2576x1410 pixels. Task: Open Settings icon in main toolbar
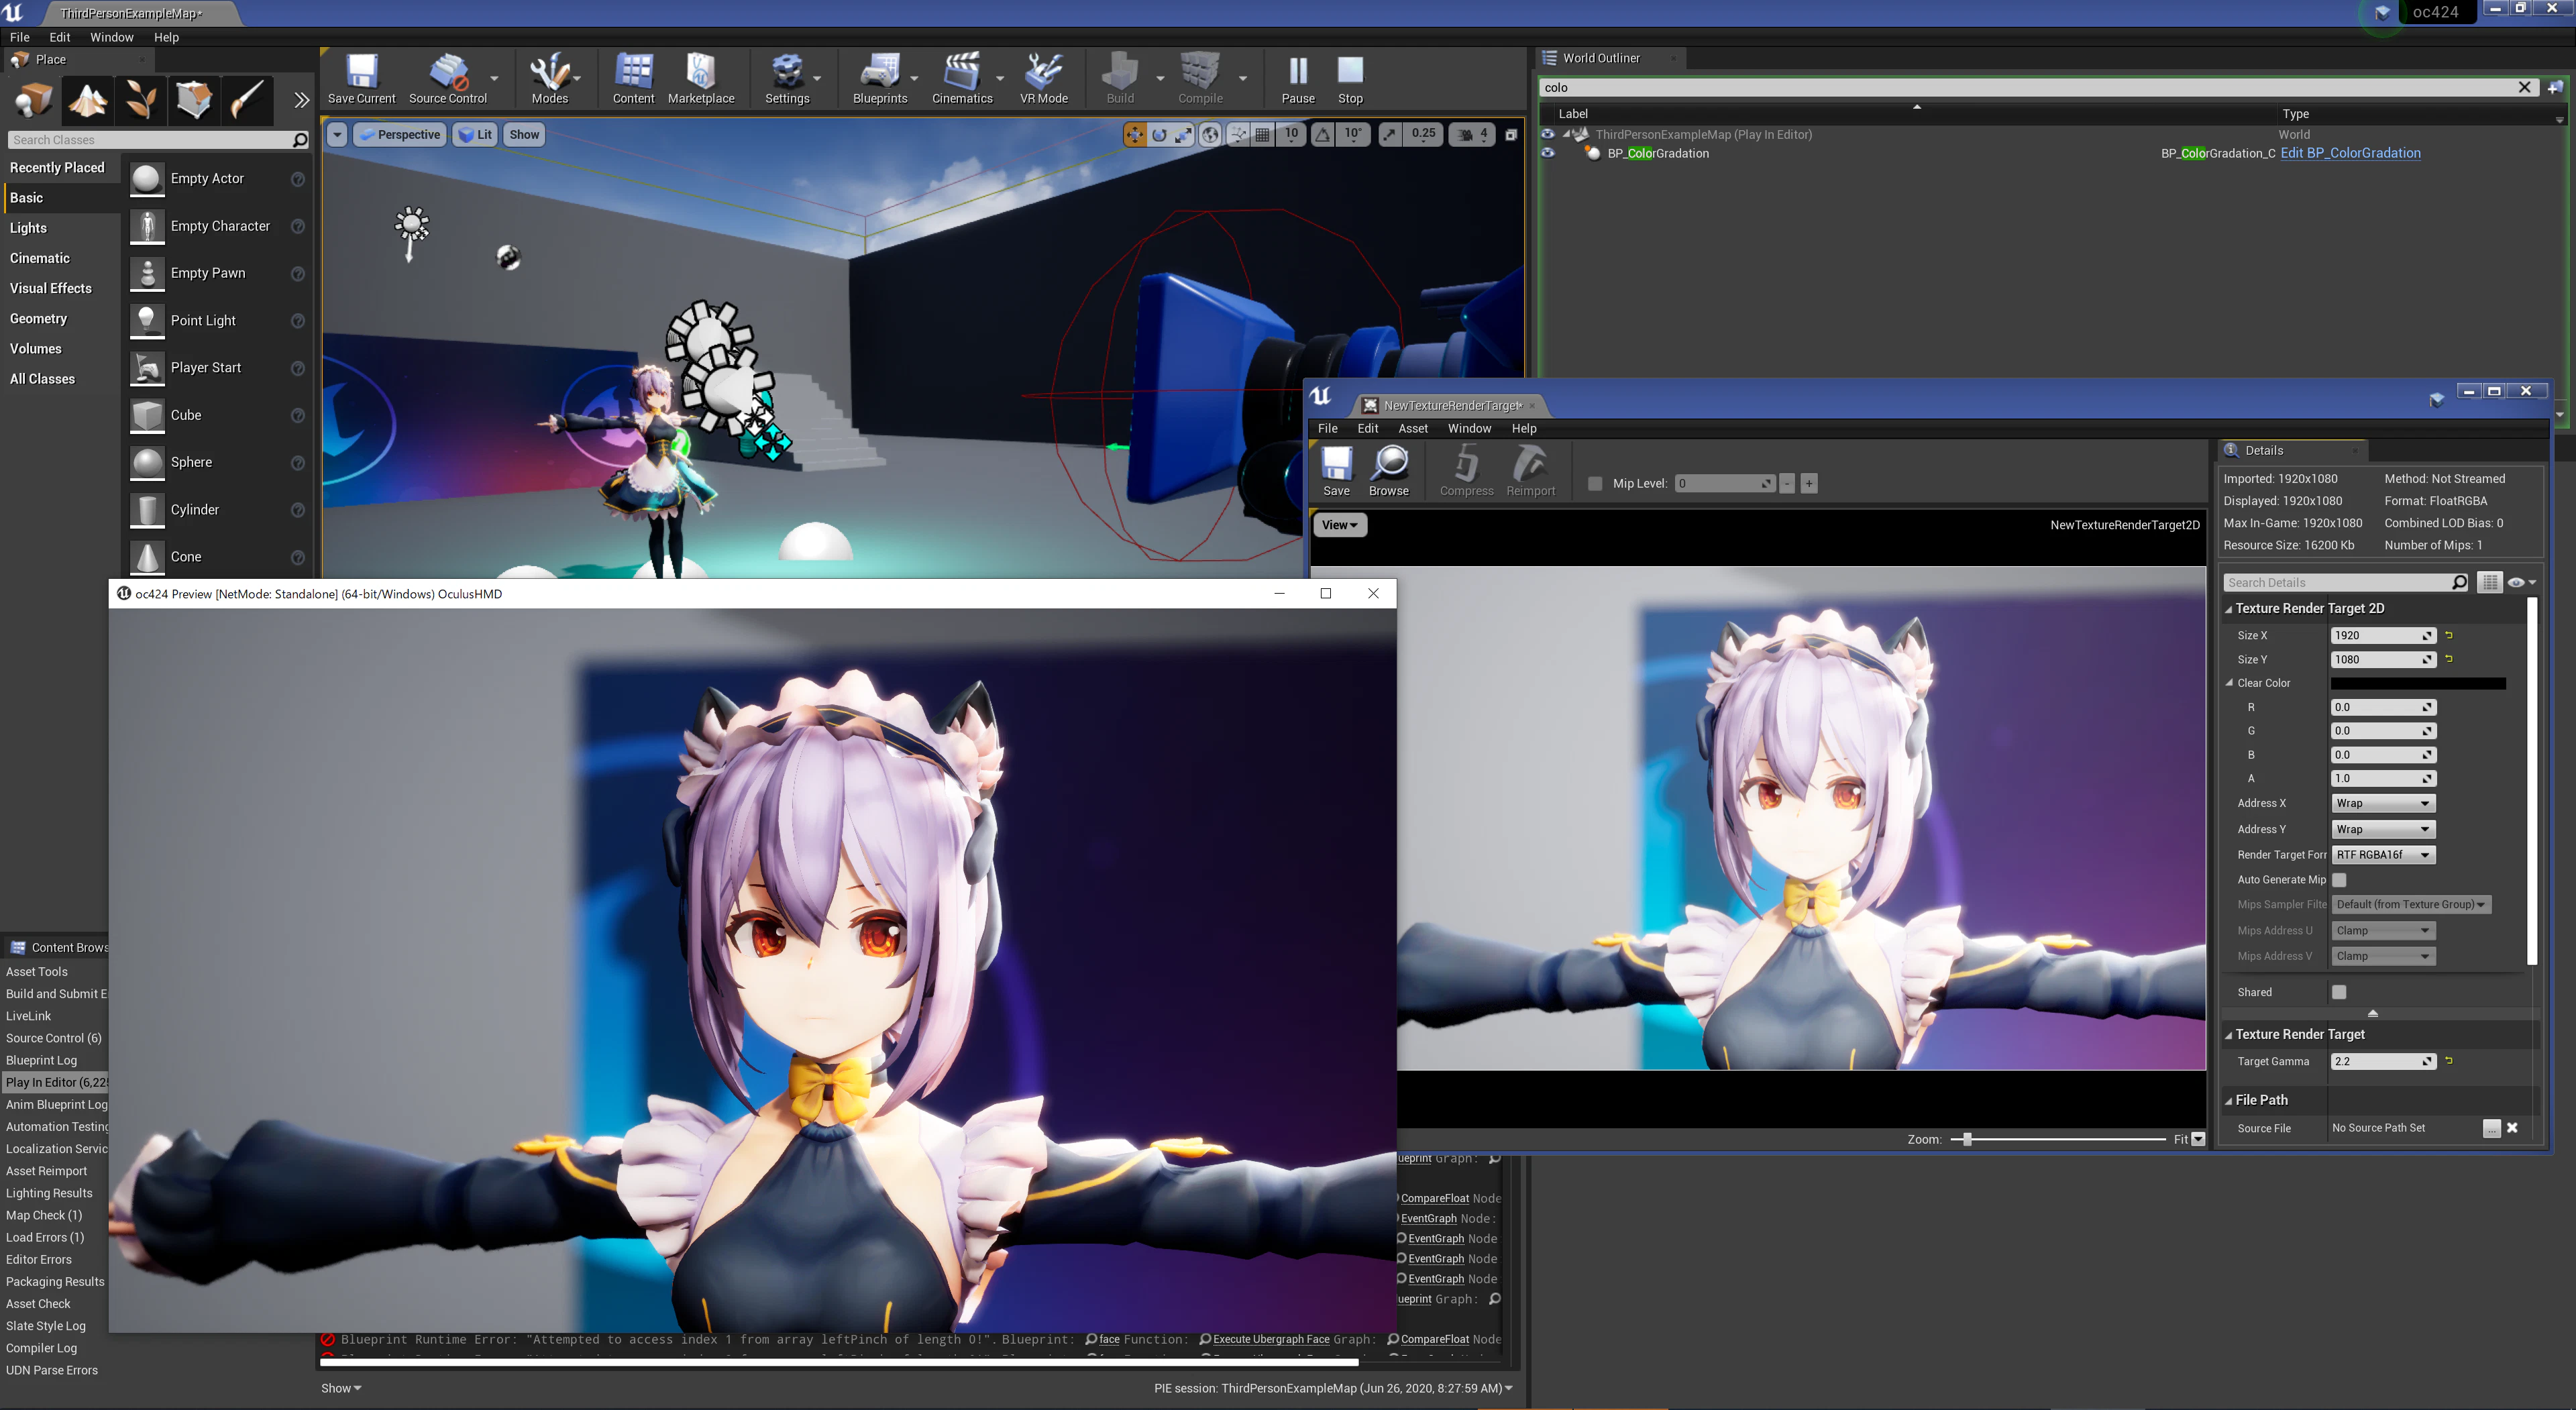pyautogui.click(x=787, y=79)
